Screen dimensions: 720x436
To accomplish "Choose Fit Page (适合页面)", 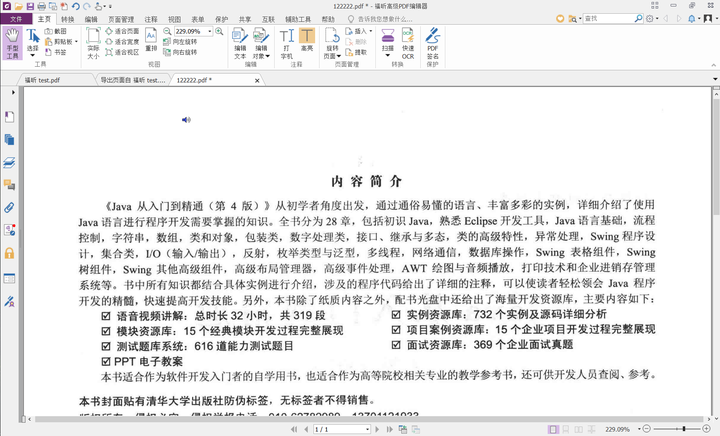I will click(122, 31).
